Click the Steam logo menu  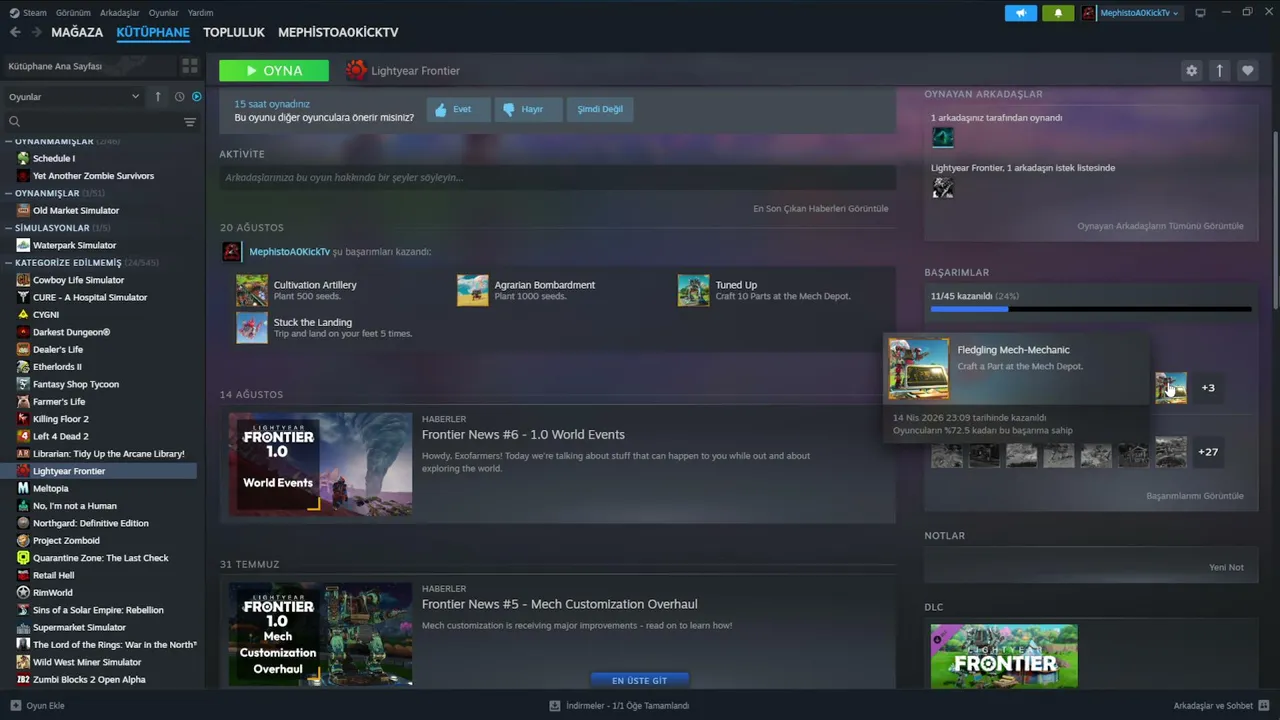28,13
